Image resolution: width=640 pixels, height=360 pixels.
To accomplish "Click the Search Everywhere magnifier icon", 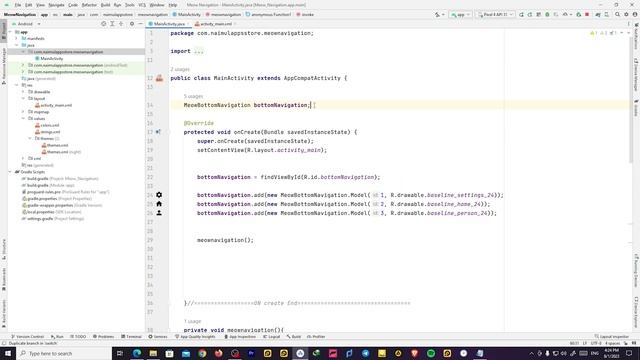I will 618,15.
